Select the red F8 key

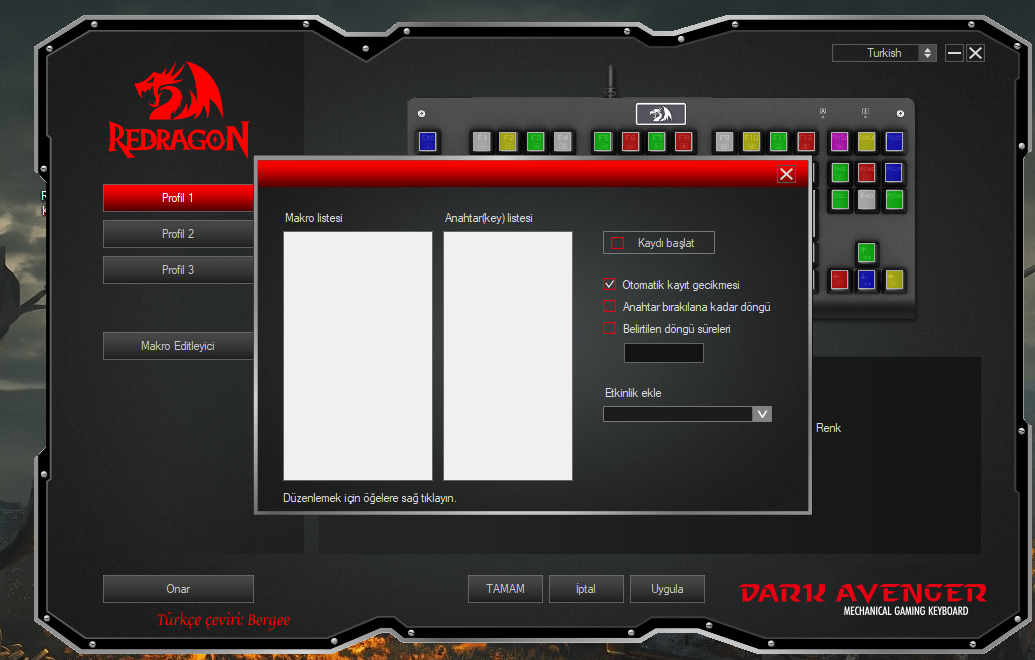click(x=683, y=141)
